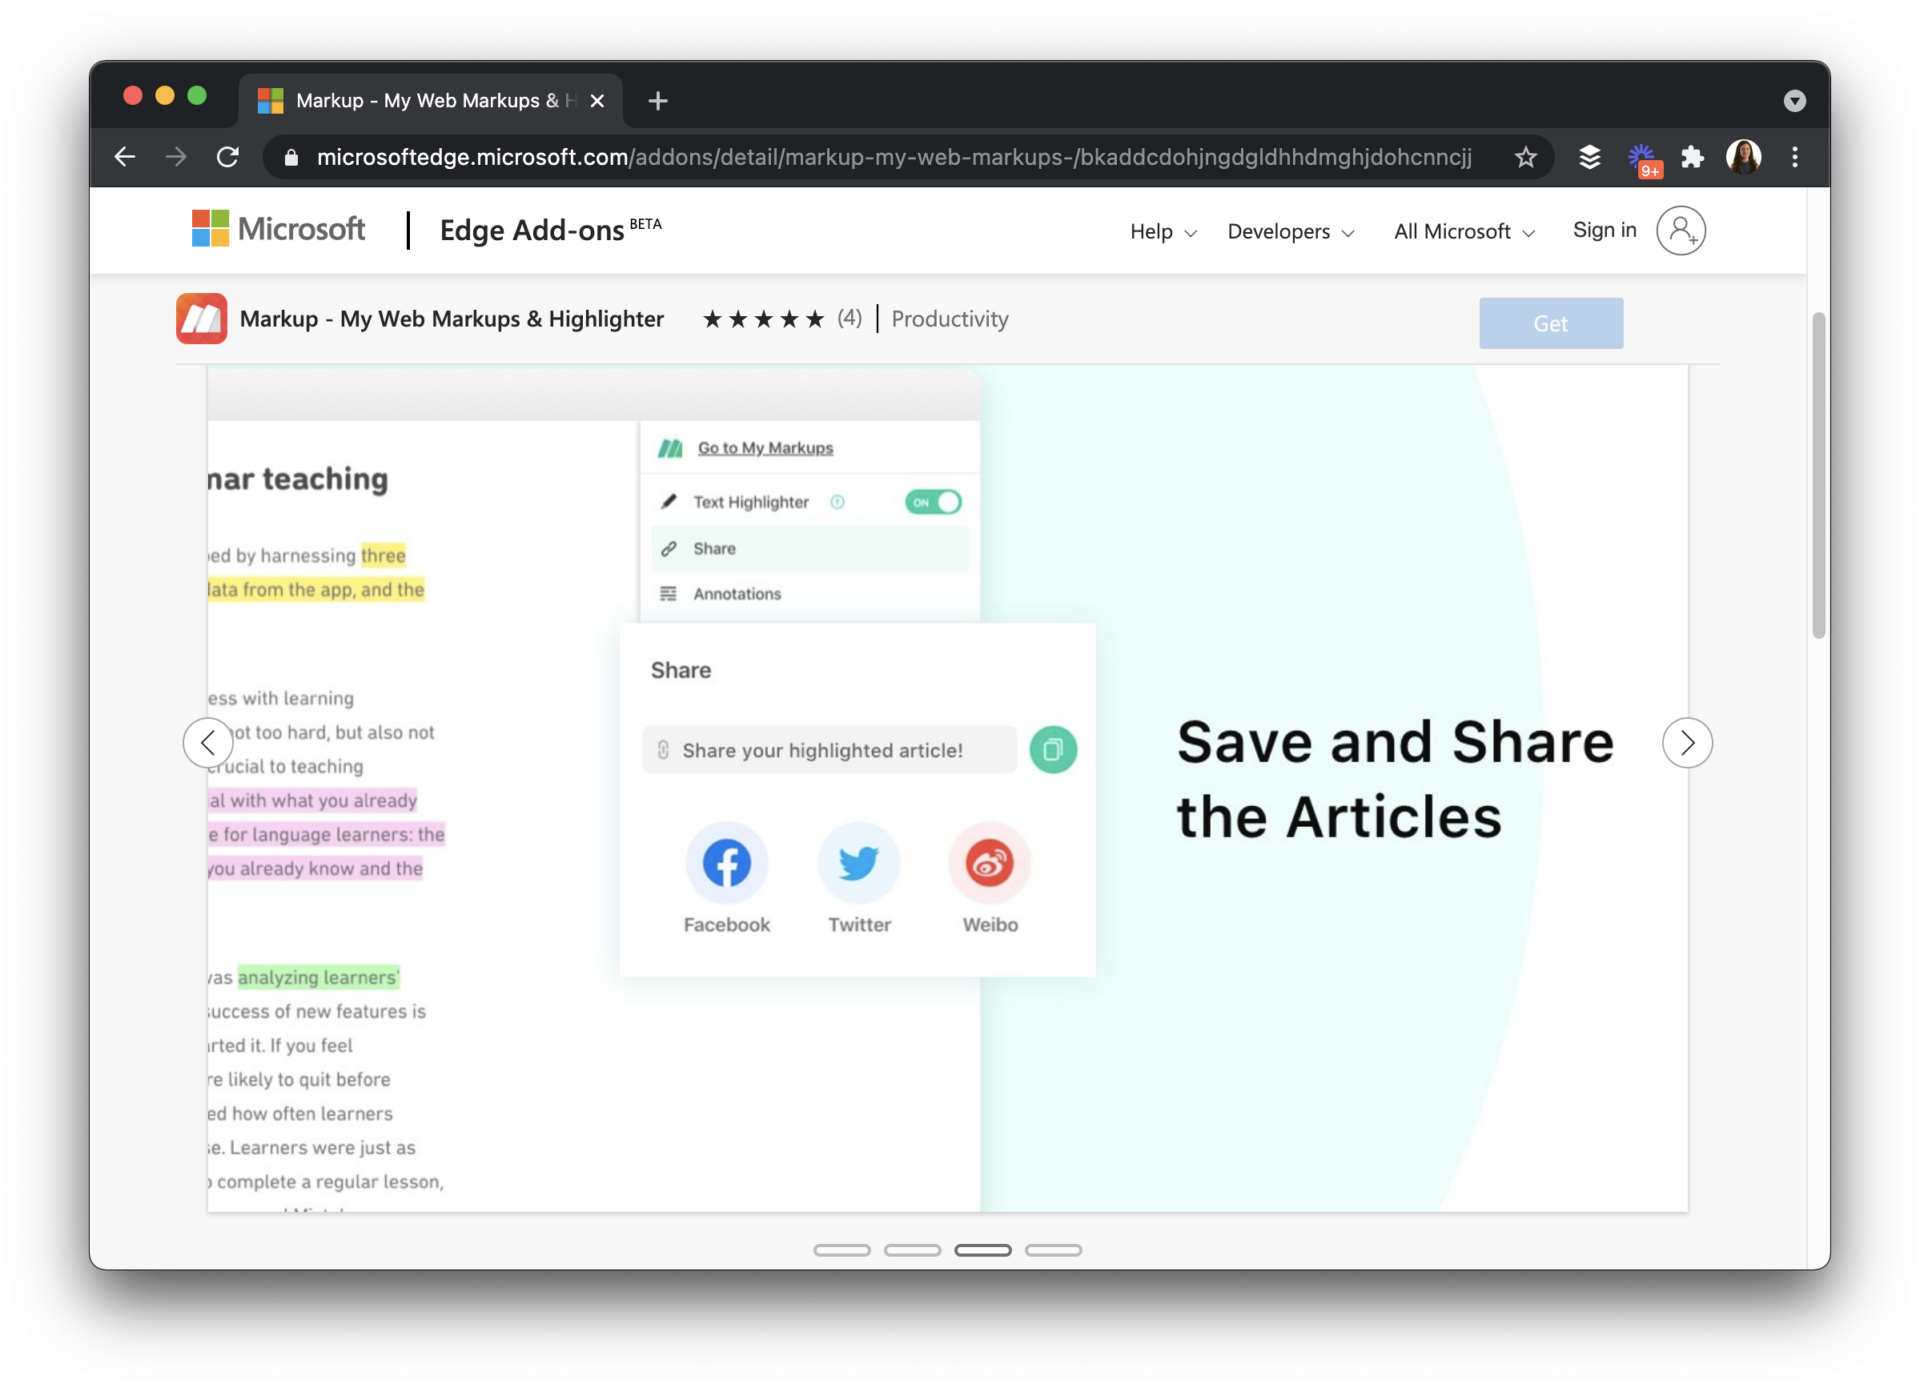Open the Productivity category link
This screenshot has height=1388, width=1920.
tap(949, 319)
